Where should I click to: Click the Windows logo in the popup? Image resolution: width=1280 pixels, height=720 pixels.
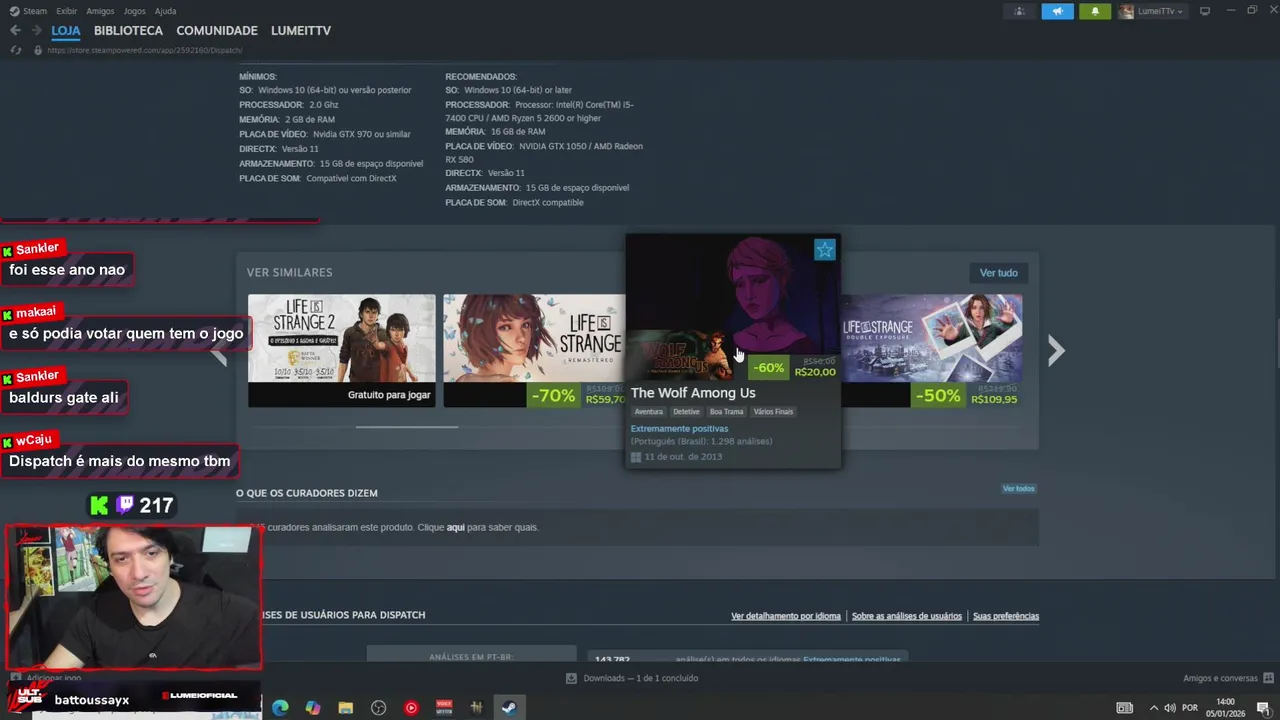[635, 457]
